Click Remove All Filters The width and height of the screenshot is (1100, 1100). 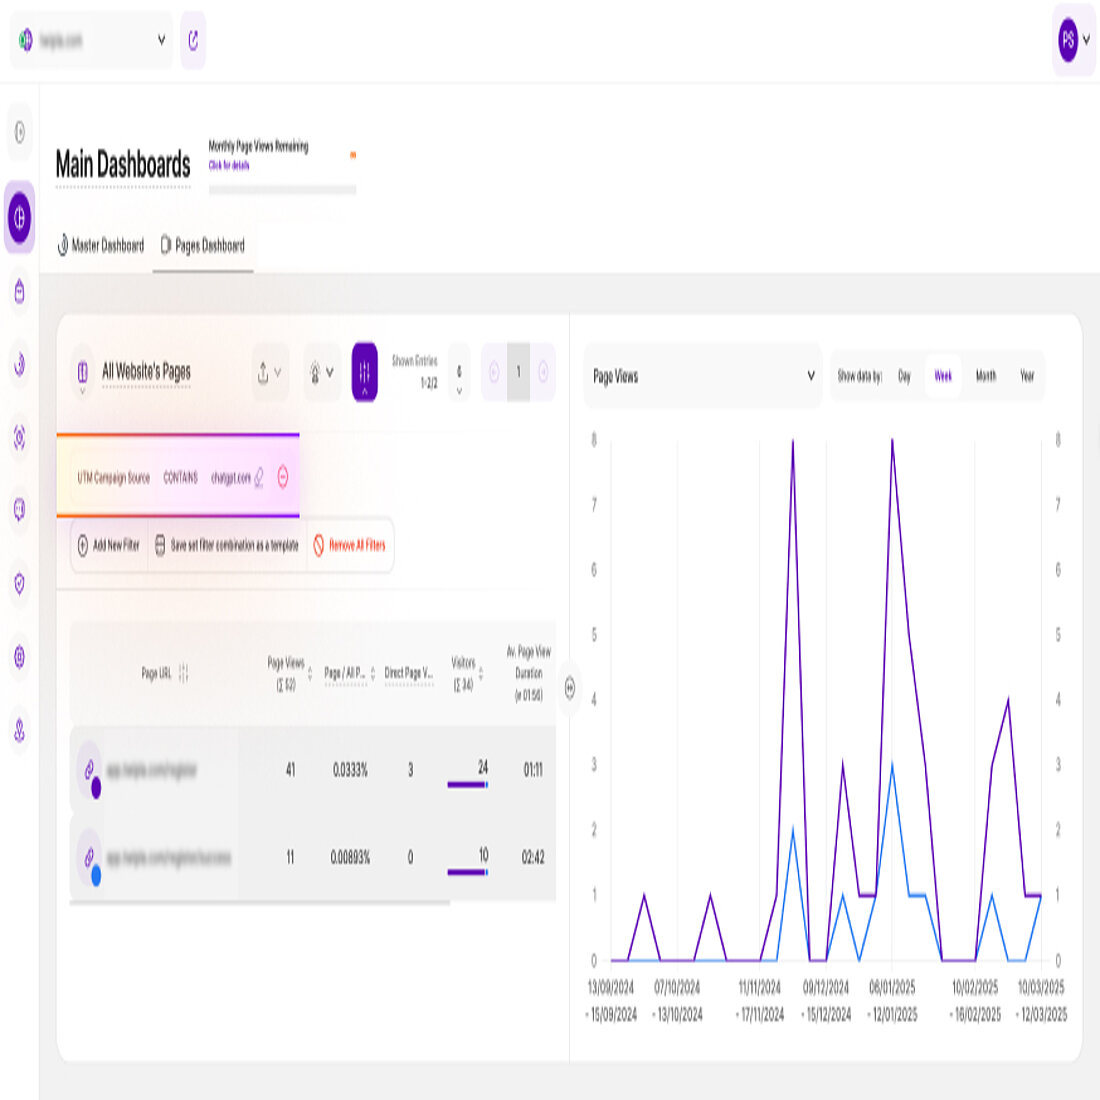349,546
